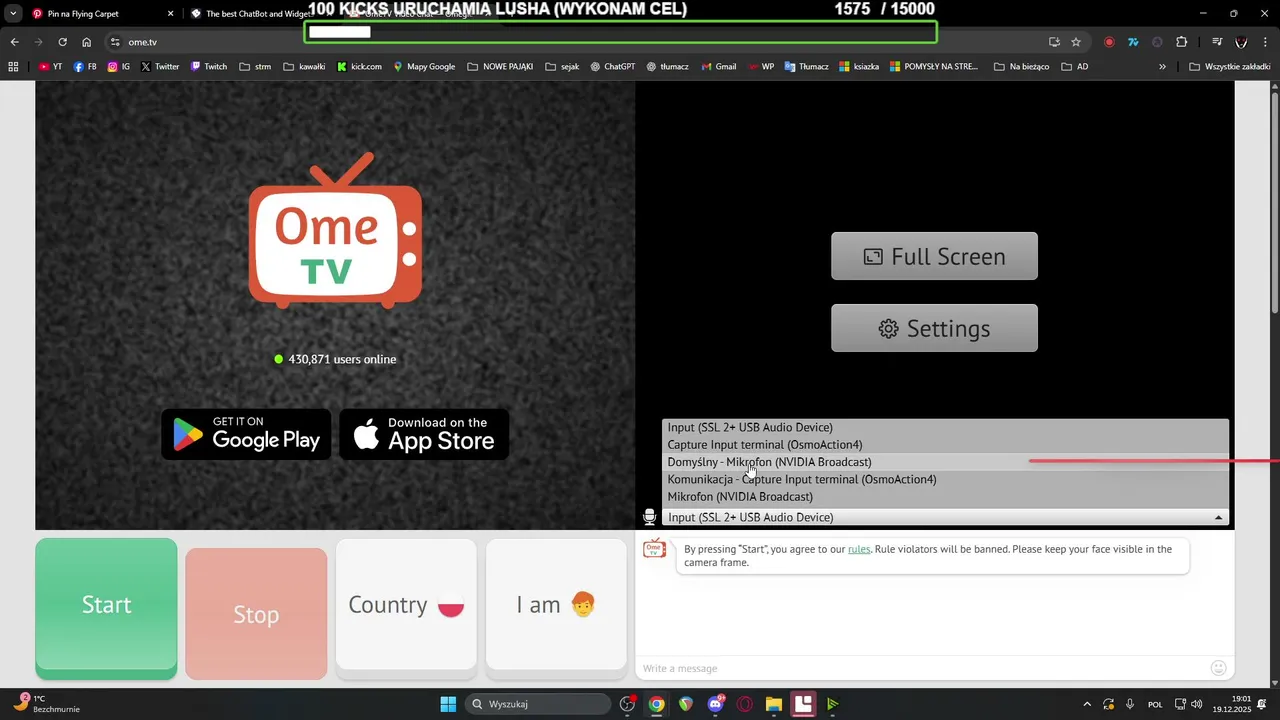Open the kick.com bookmark
This screenshot has height=720, width=1280.
[359, 67]
